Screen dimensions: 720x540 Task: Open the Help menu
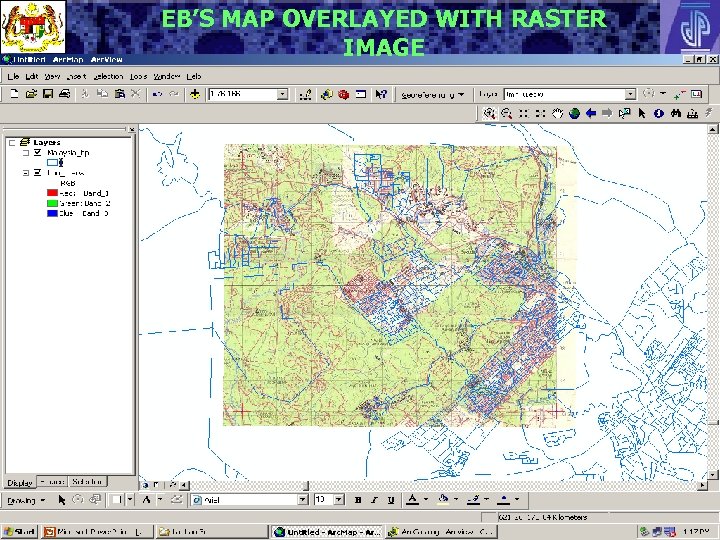(x=194, y=76)
